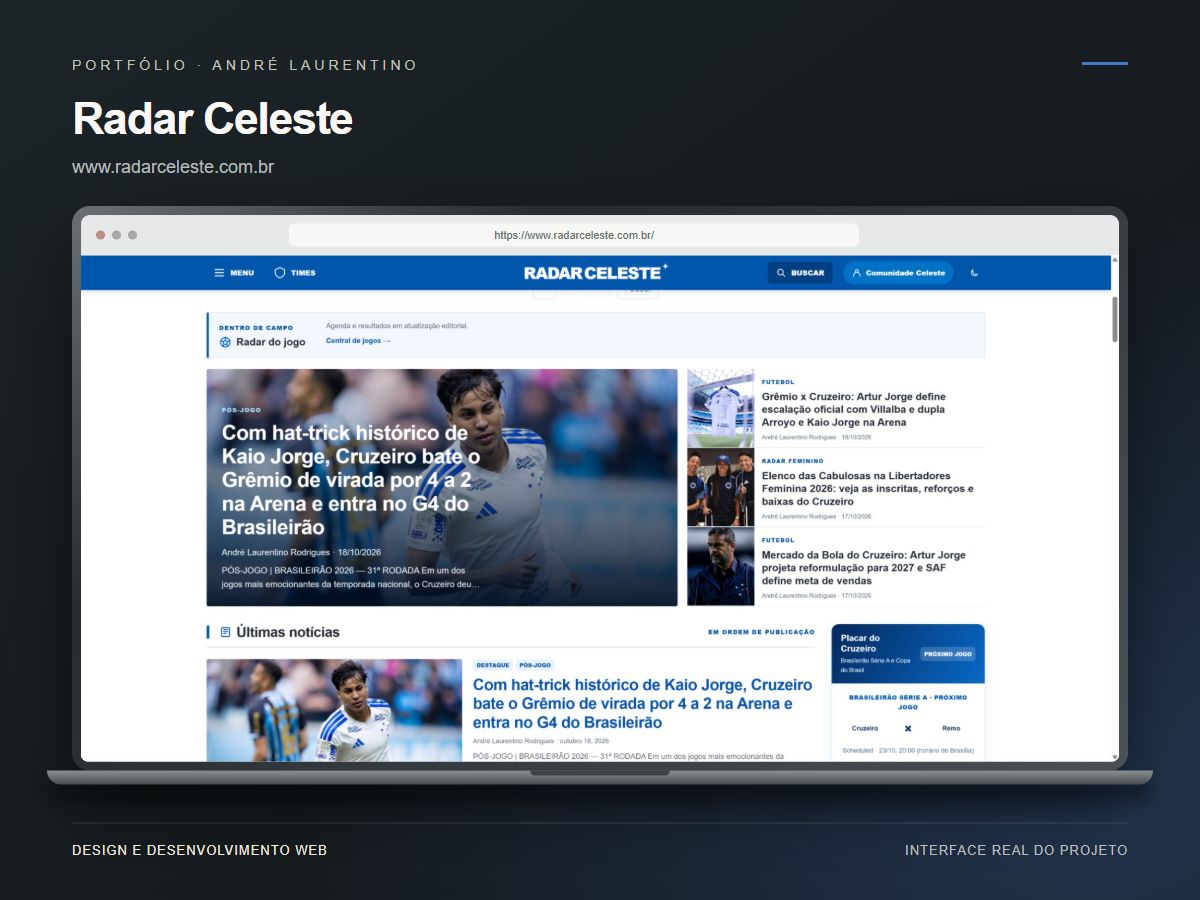Open Elenco das Cabulosas na Libertadores headline
1200x900 pixels.
(x=867, y=489)
